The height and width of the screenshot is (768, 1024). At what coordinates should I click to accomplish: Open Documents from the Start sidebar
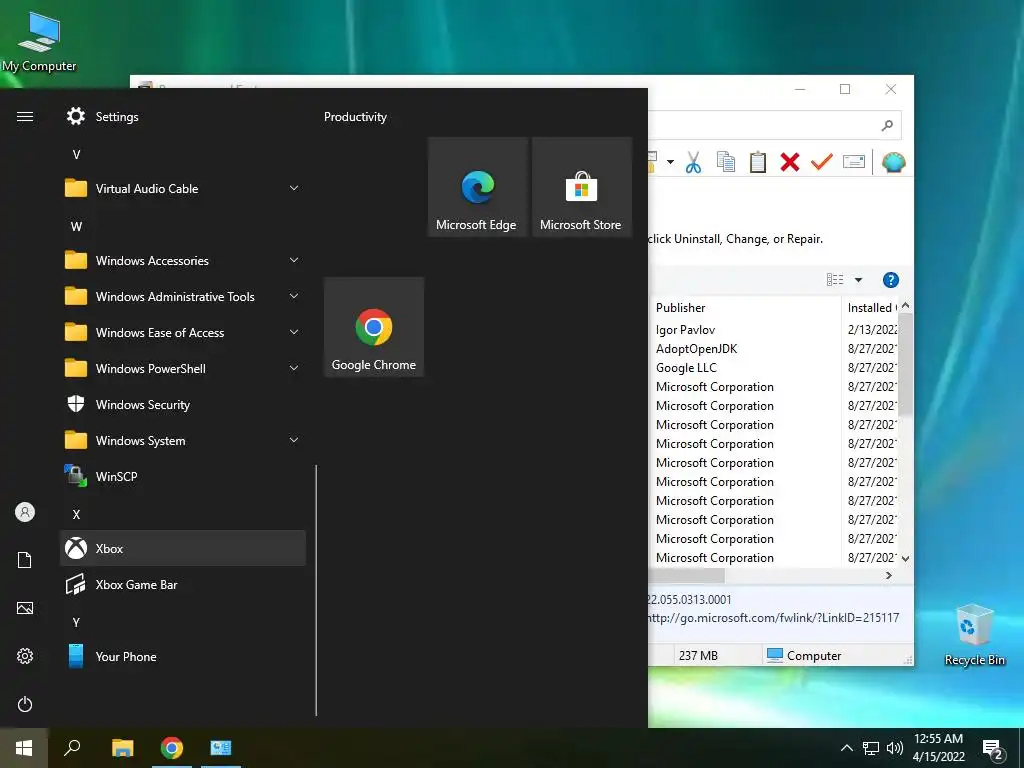(x=25, y=560)
